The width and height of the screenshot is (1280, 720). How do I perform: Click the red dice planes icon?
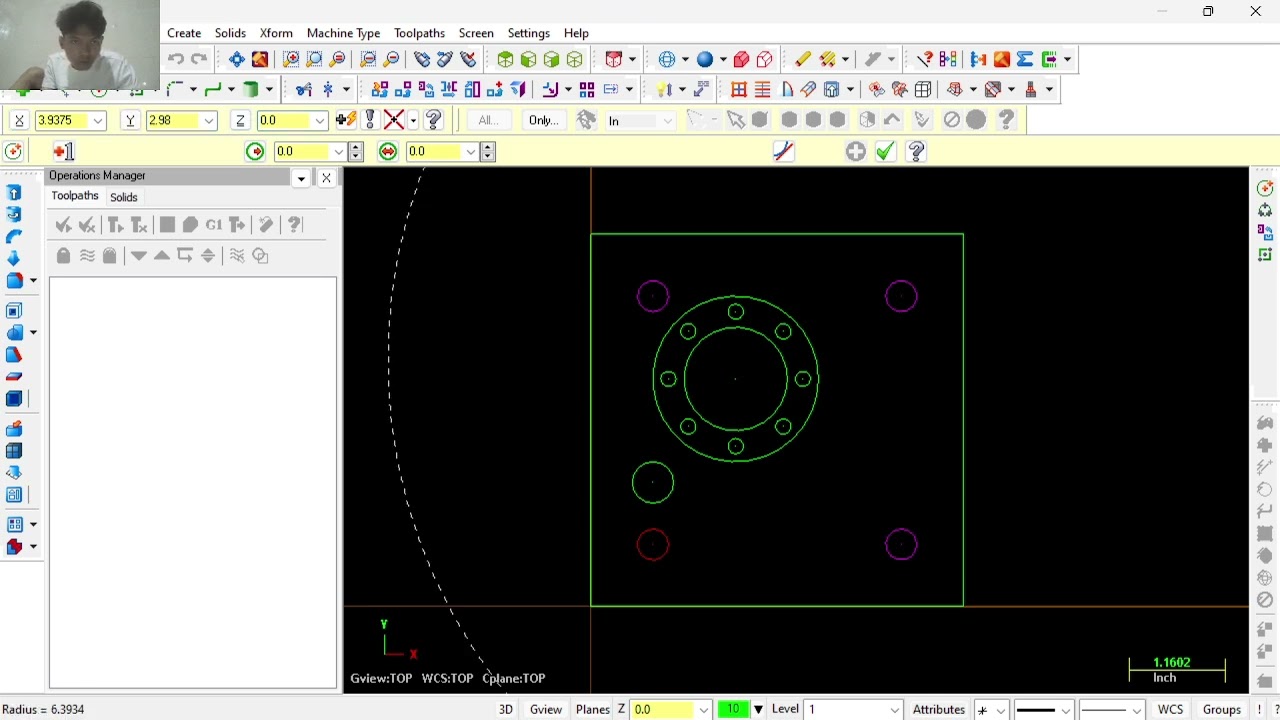[x=614, y=59]
